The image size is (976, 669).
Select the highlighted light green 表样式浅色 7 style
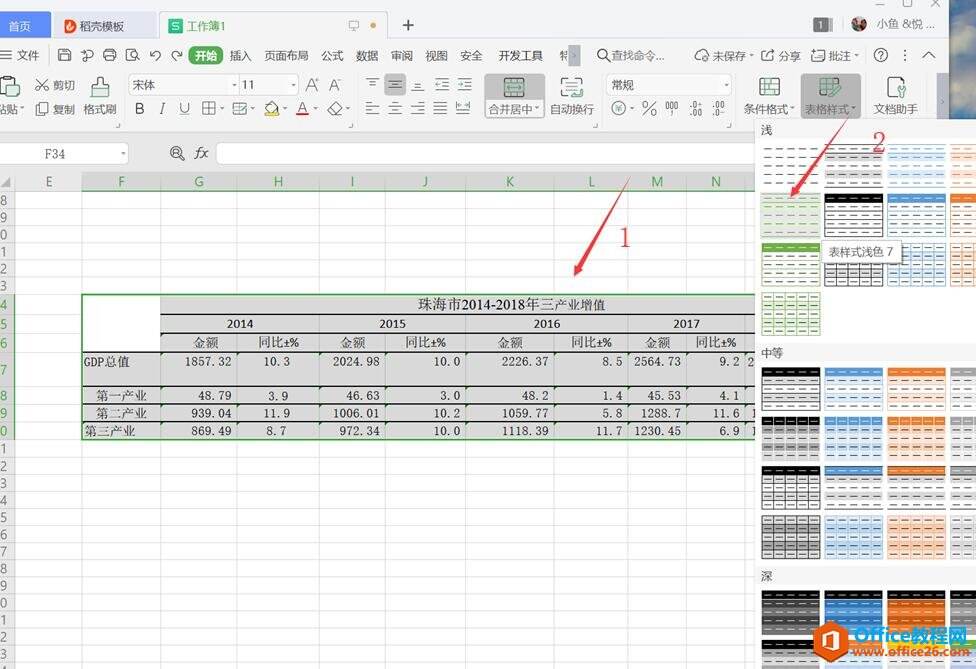[791, 215]
